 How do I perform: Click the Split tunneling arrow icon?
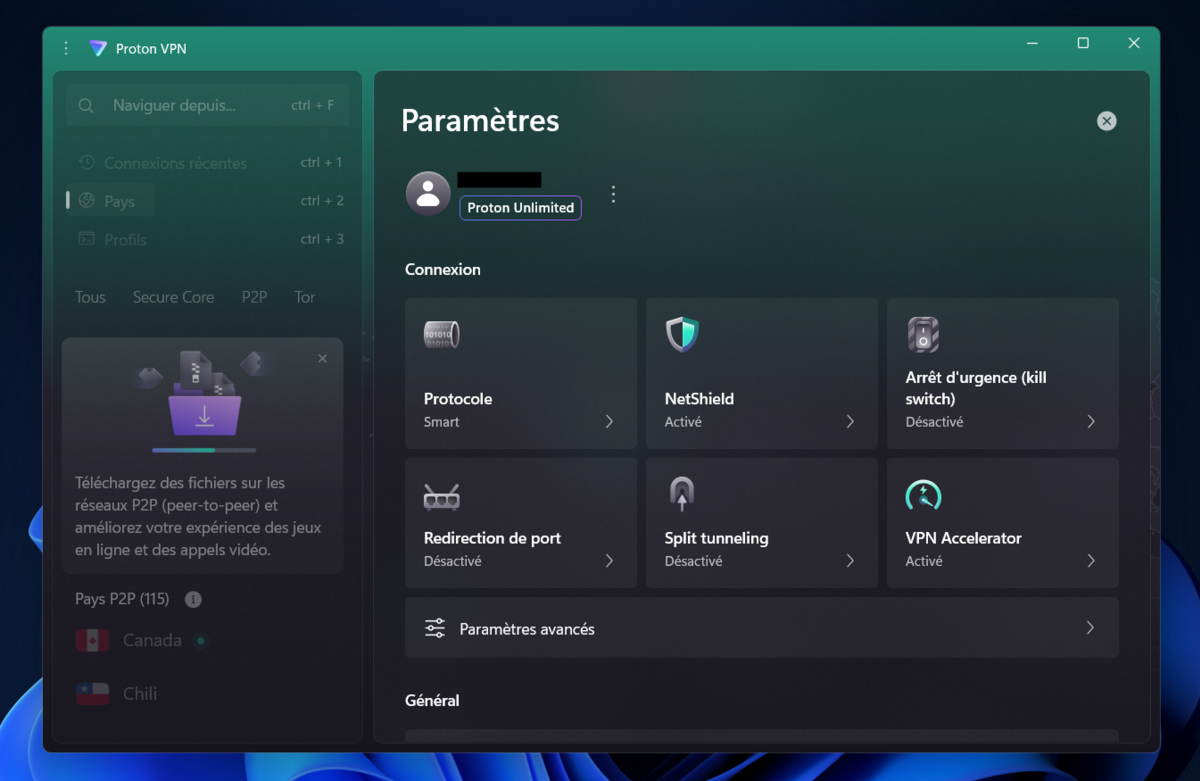click(682, 494)
